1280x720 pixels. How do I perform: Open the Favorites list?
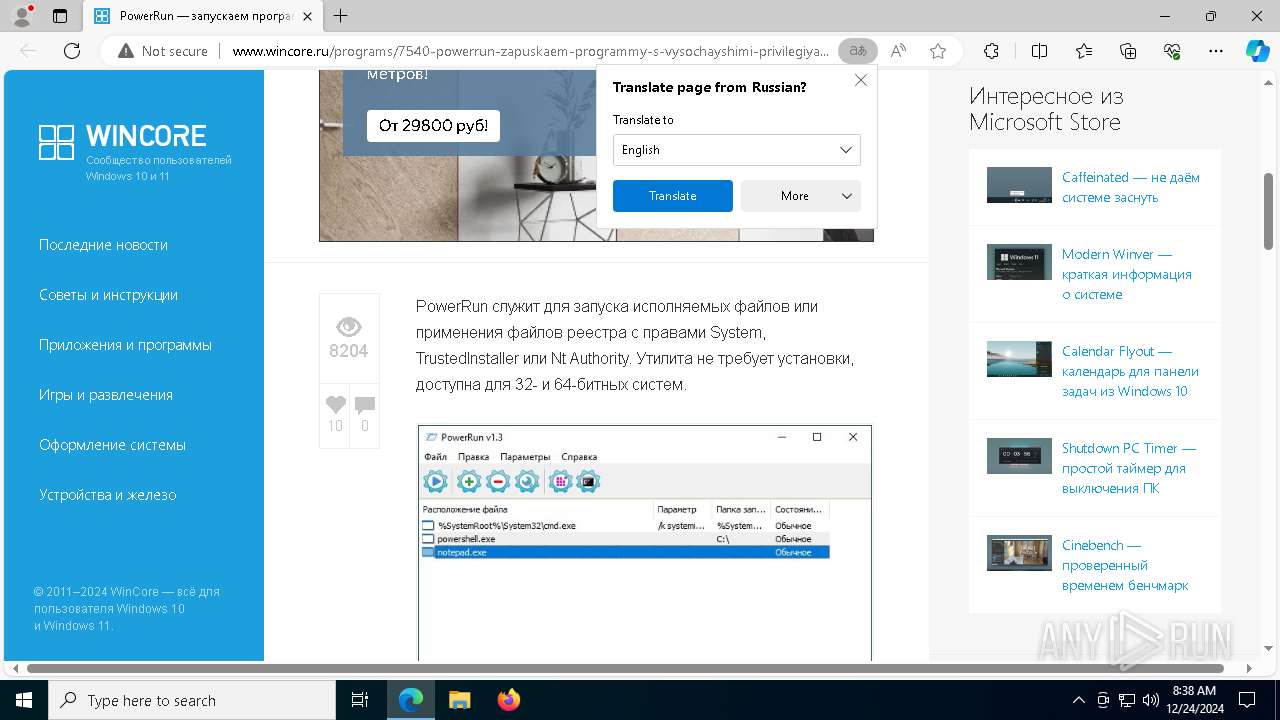coord(1084,51)
